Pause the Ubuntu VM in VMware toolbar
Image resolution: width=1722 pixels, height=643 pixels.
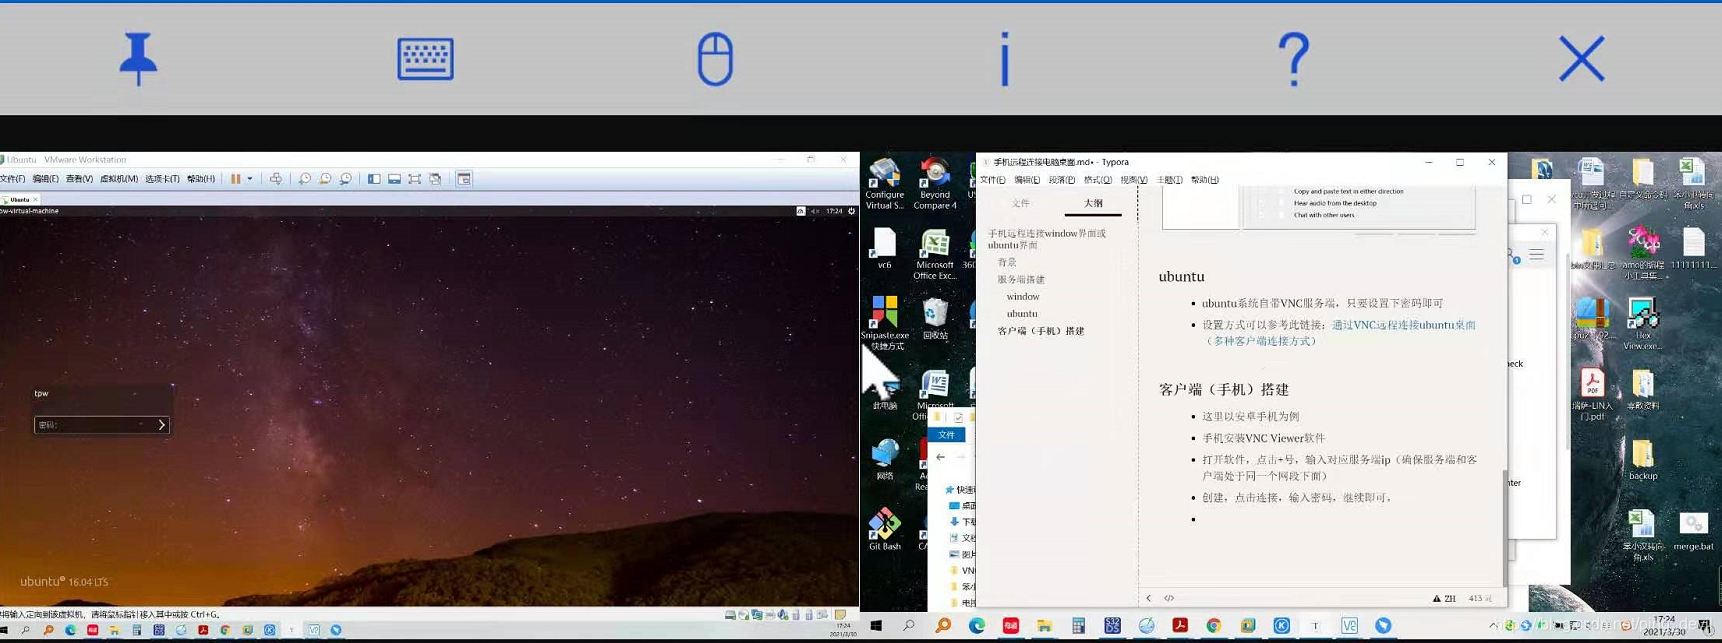pos(236,179)
